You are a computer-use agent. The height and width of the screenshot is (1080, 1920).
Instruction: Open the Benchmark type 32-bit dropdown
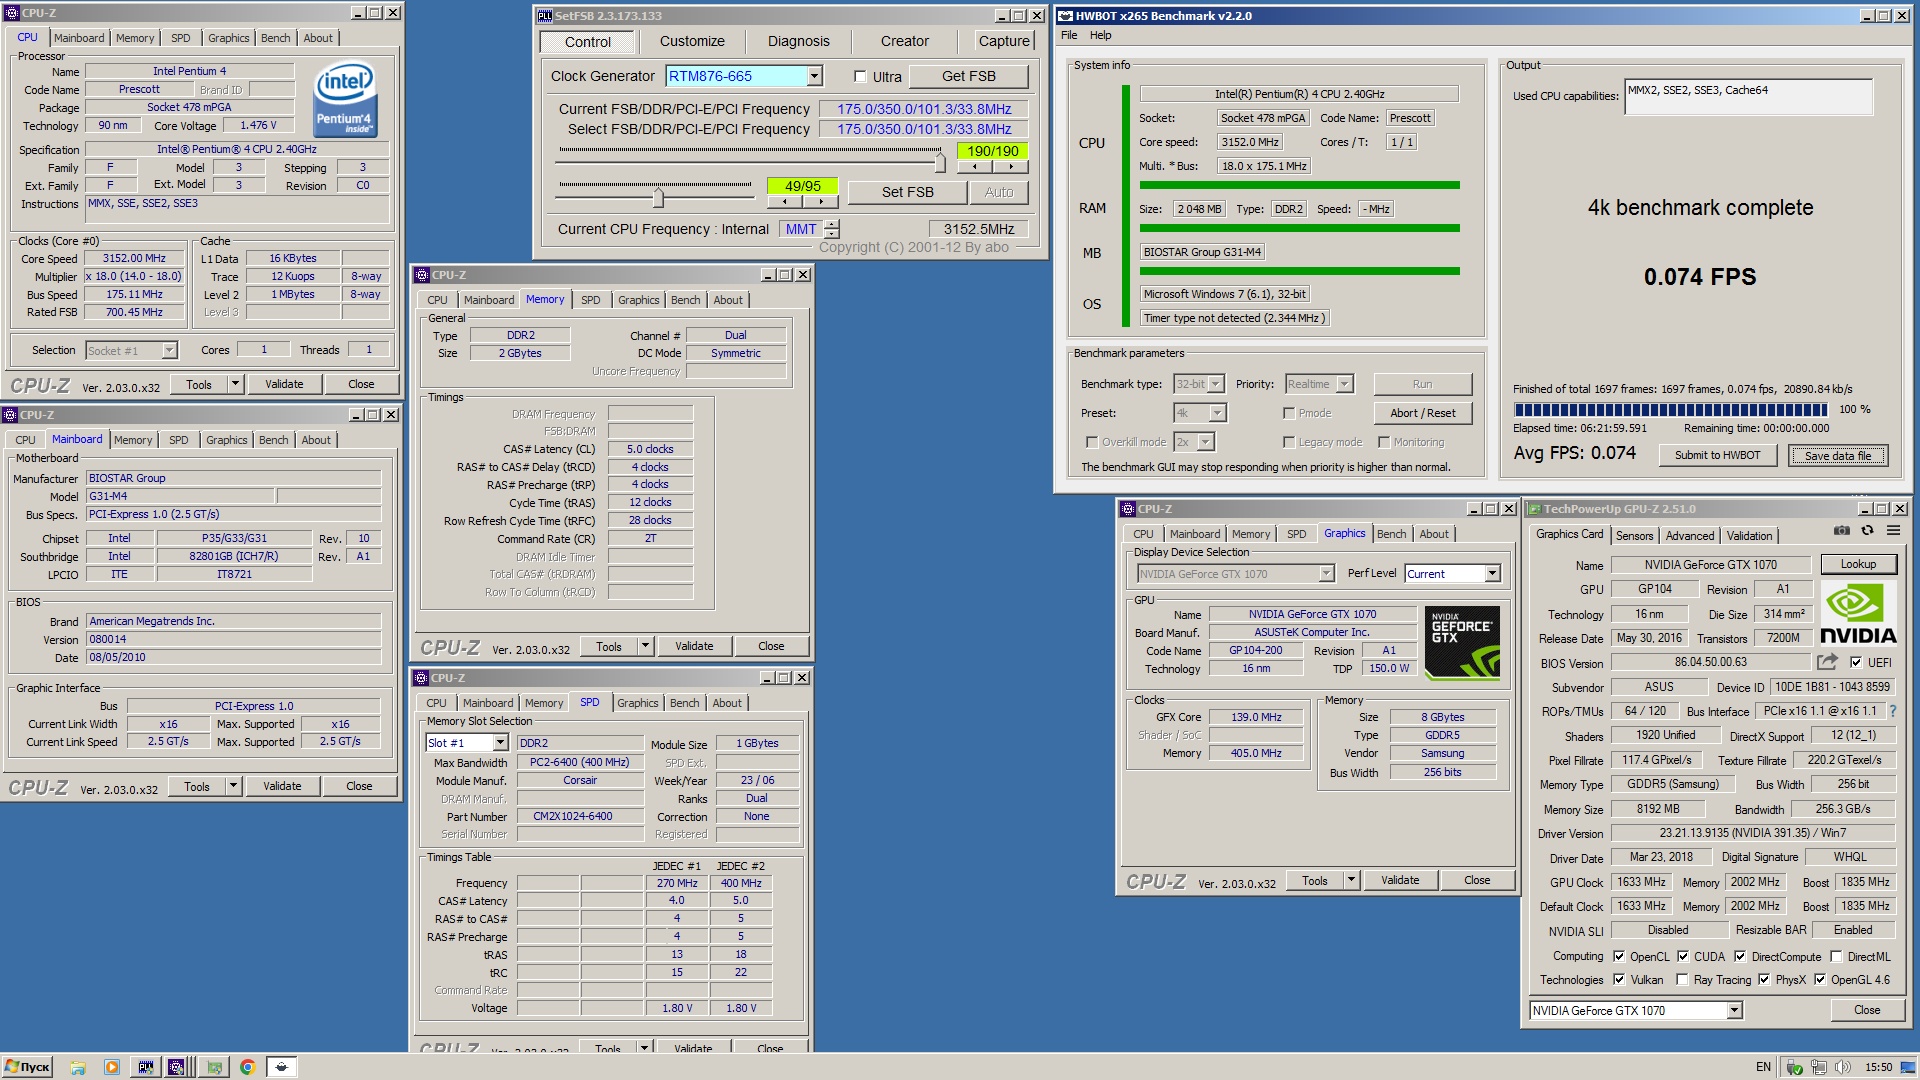coord(1216,384)
